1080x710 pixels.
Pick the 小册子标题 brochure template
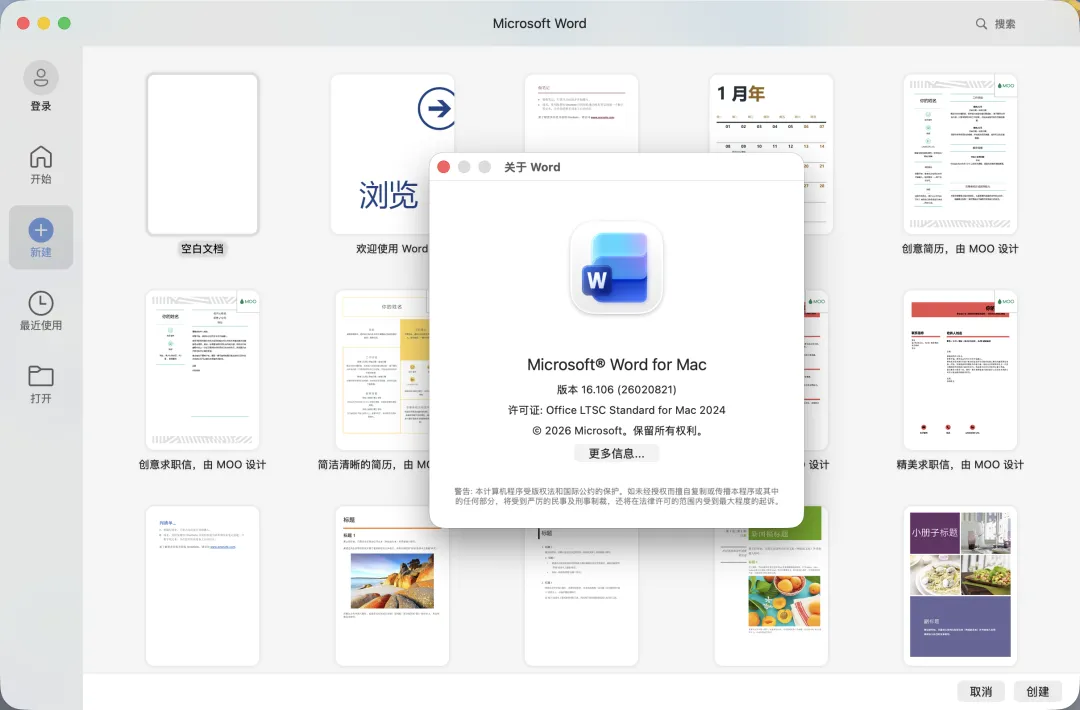[x=960, y=585]
